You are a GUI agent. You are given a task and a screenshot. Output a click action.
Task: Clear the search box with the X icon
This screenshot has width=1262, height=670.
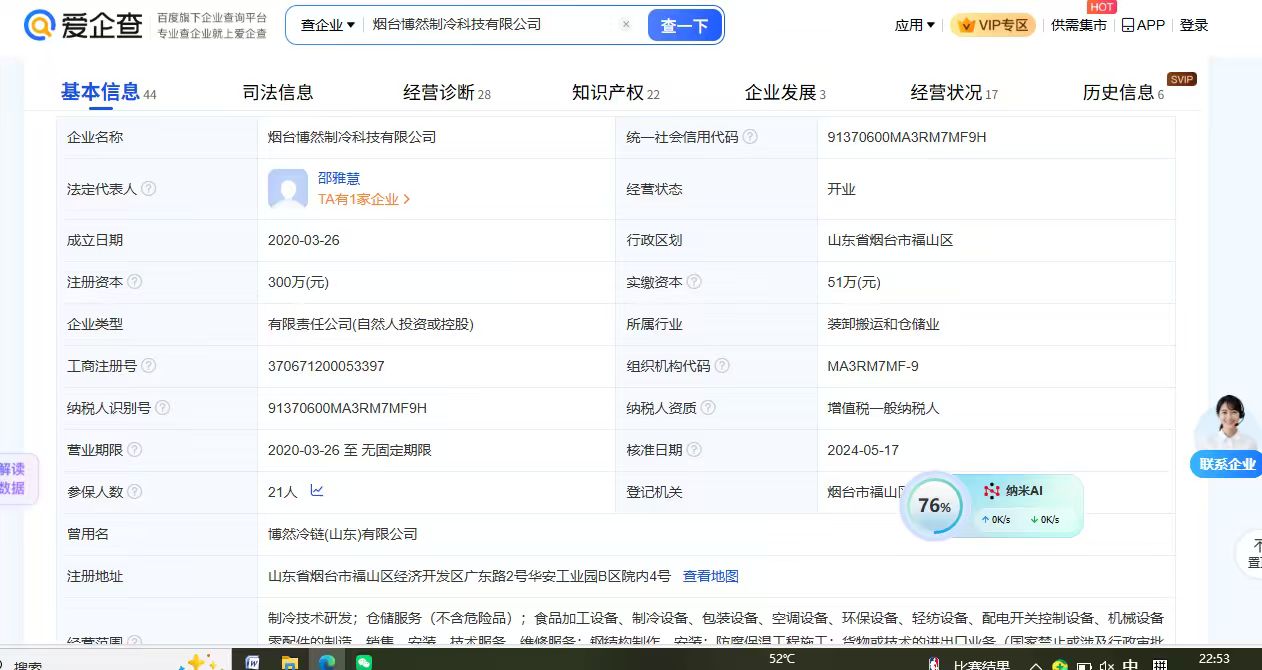click(x=626, y=25)
